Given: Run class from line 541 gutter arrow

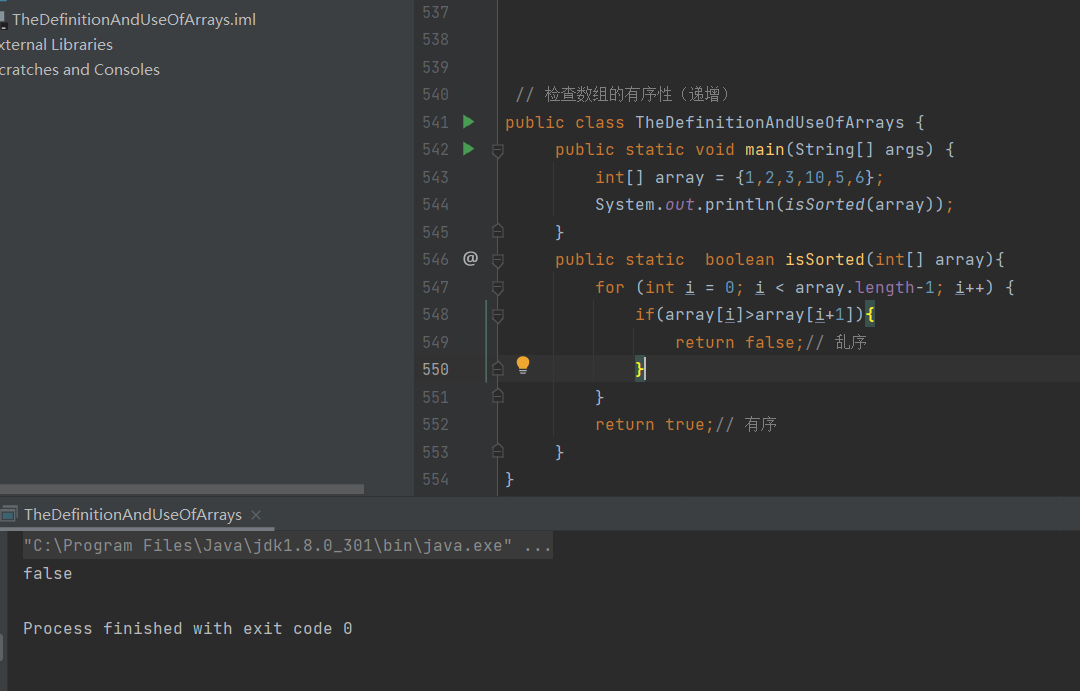Looking at the screenshot, I should click(468, 122).
